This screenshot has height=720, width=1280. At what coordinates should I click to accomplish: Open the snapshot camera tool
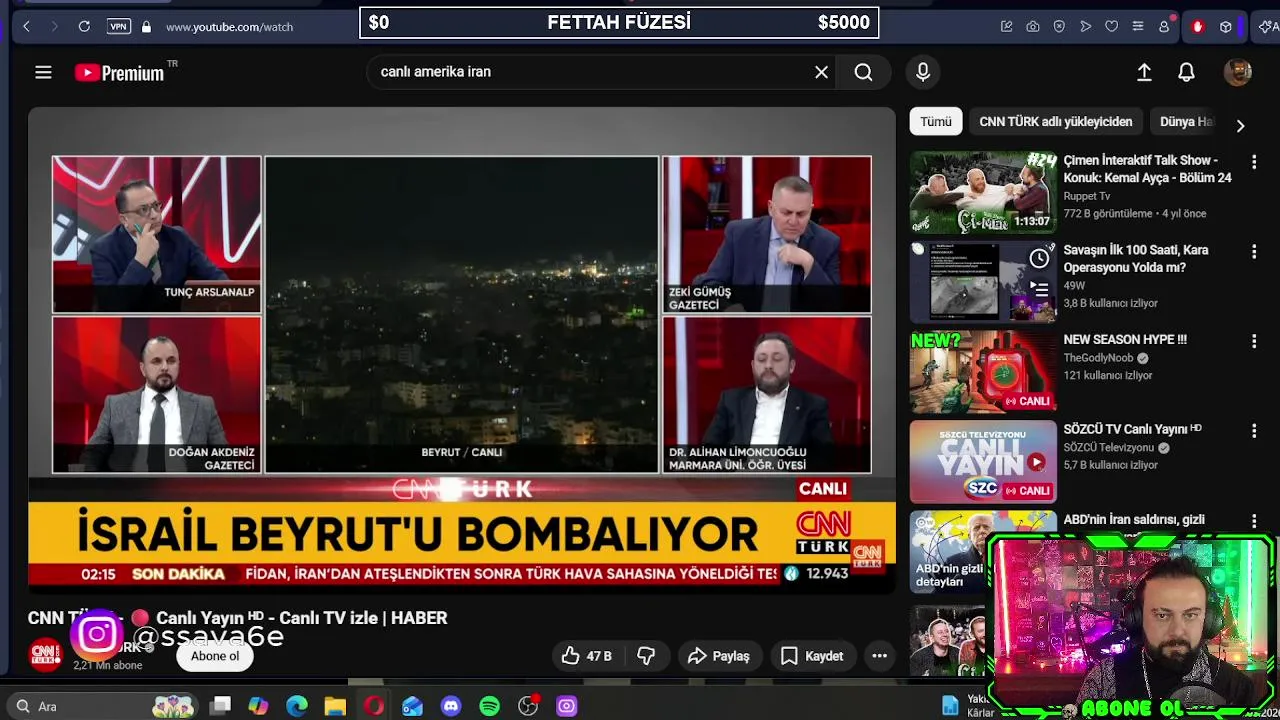point(1033,27)
